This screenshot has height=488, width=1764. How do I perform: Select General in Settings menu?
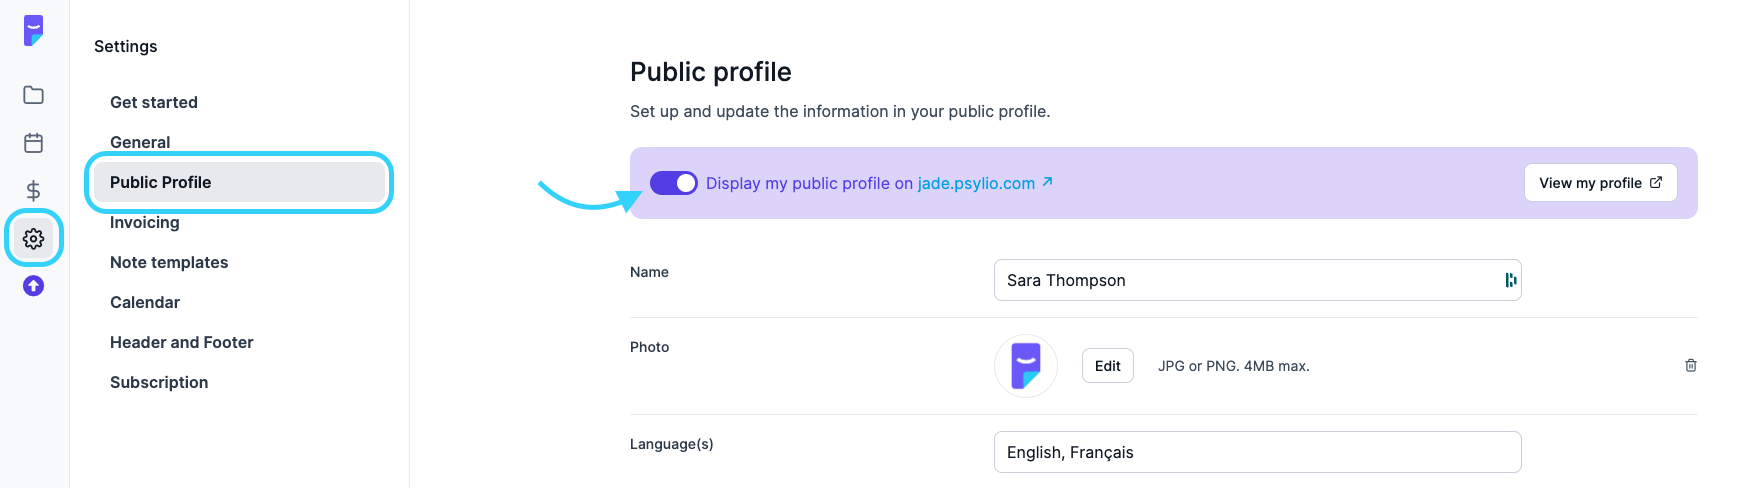[x=140, y=142]
